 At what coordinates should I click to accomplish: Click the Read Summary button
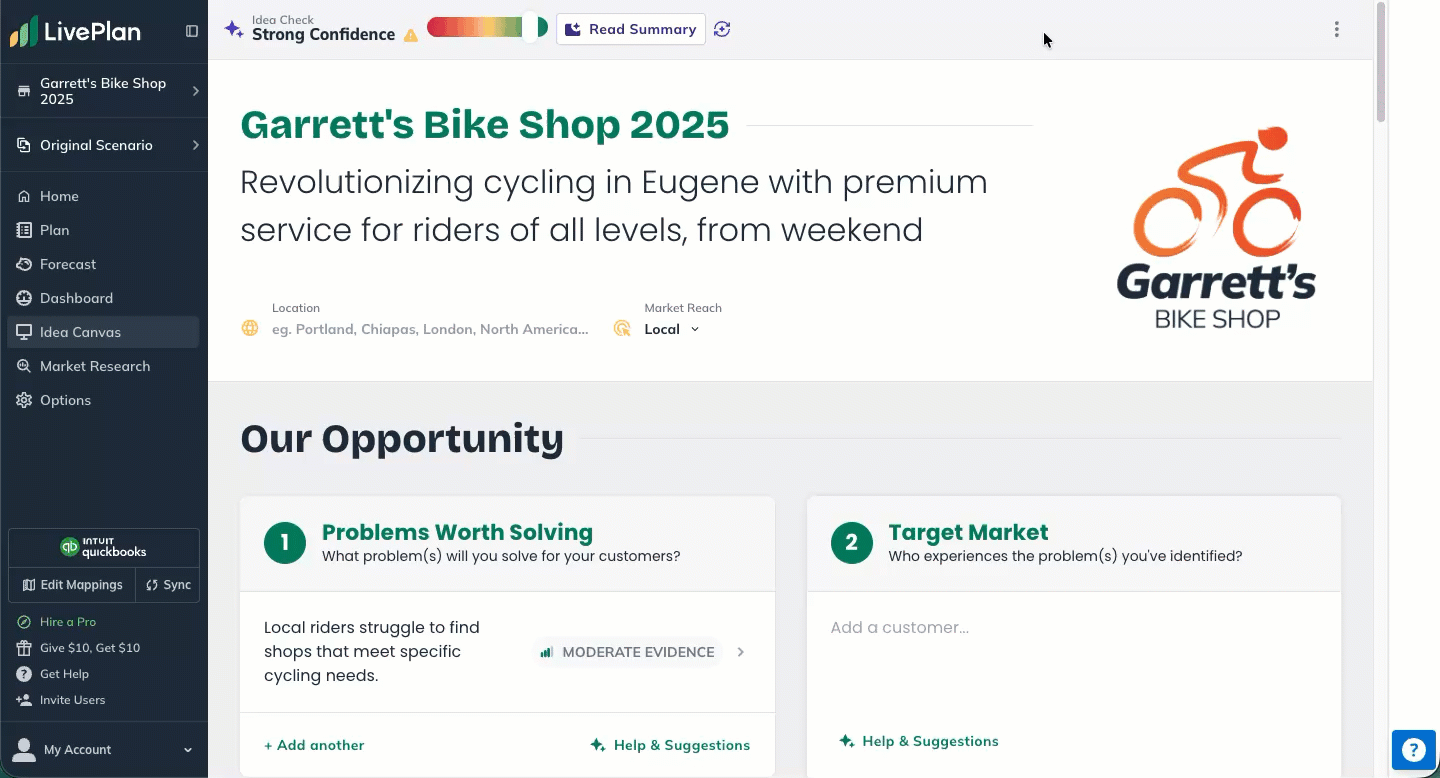[631, 29]
